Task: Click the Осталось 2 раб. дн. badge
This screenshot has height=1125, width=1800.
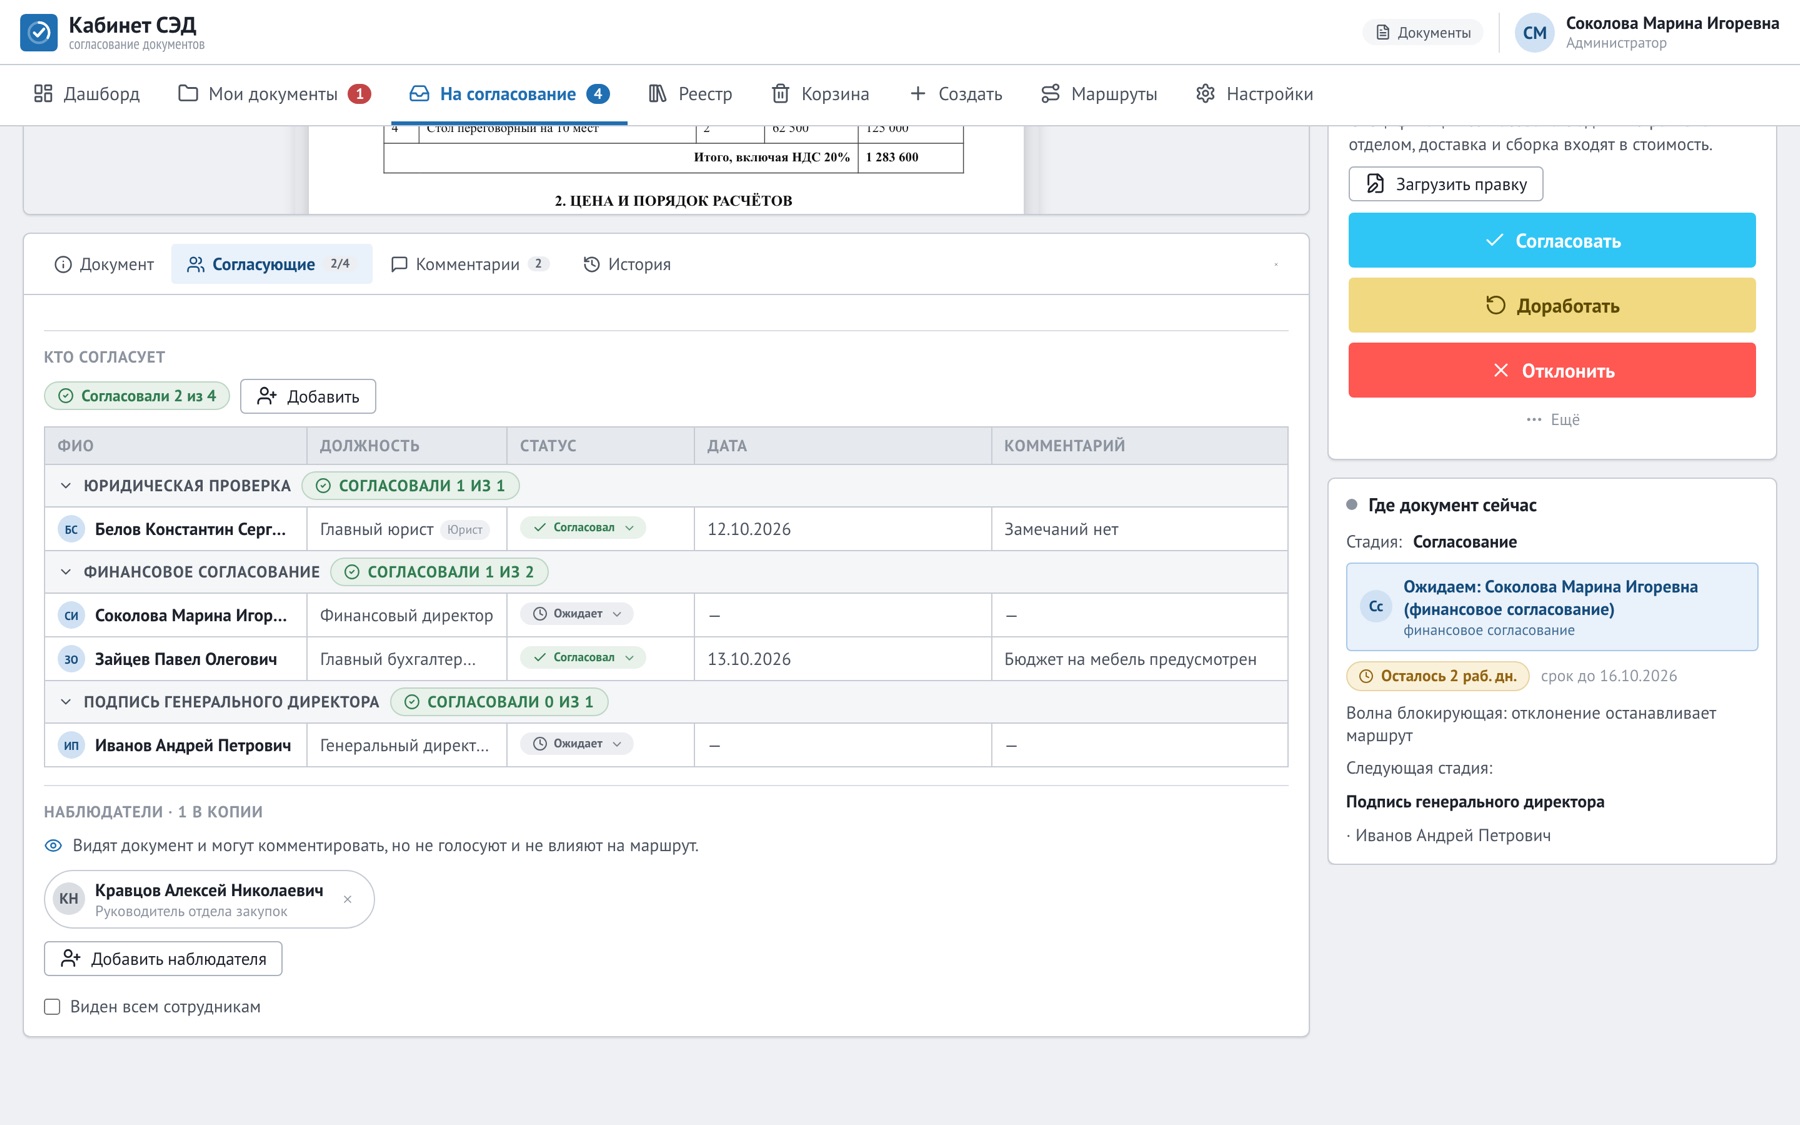Action: click(1437, 676)
